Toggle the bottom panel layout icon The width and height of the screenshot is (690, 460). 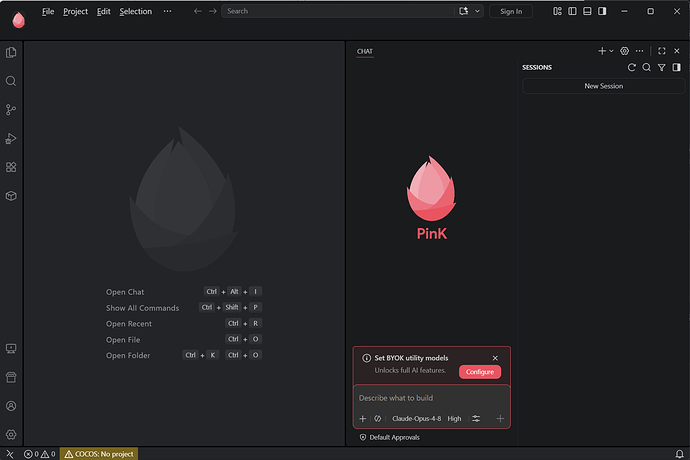click(587, 11)
